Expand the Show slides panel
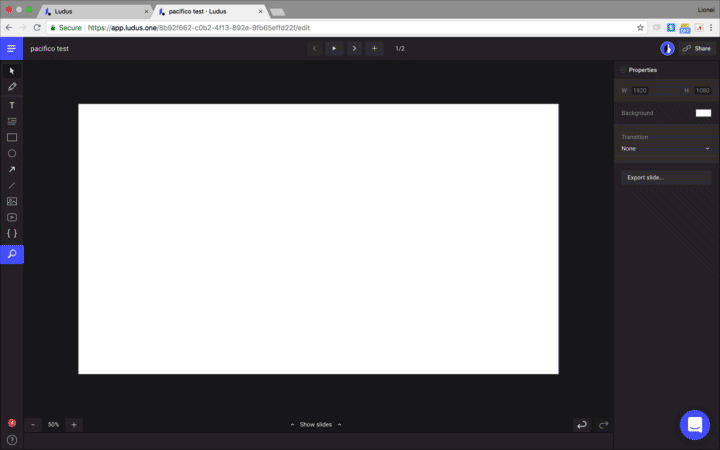Viewport: 720px width, 450px height. click(x=315, y=424)
